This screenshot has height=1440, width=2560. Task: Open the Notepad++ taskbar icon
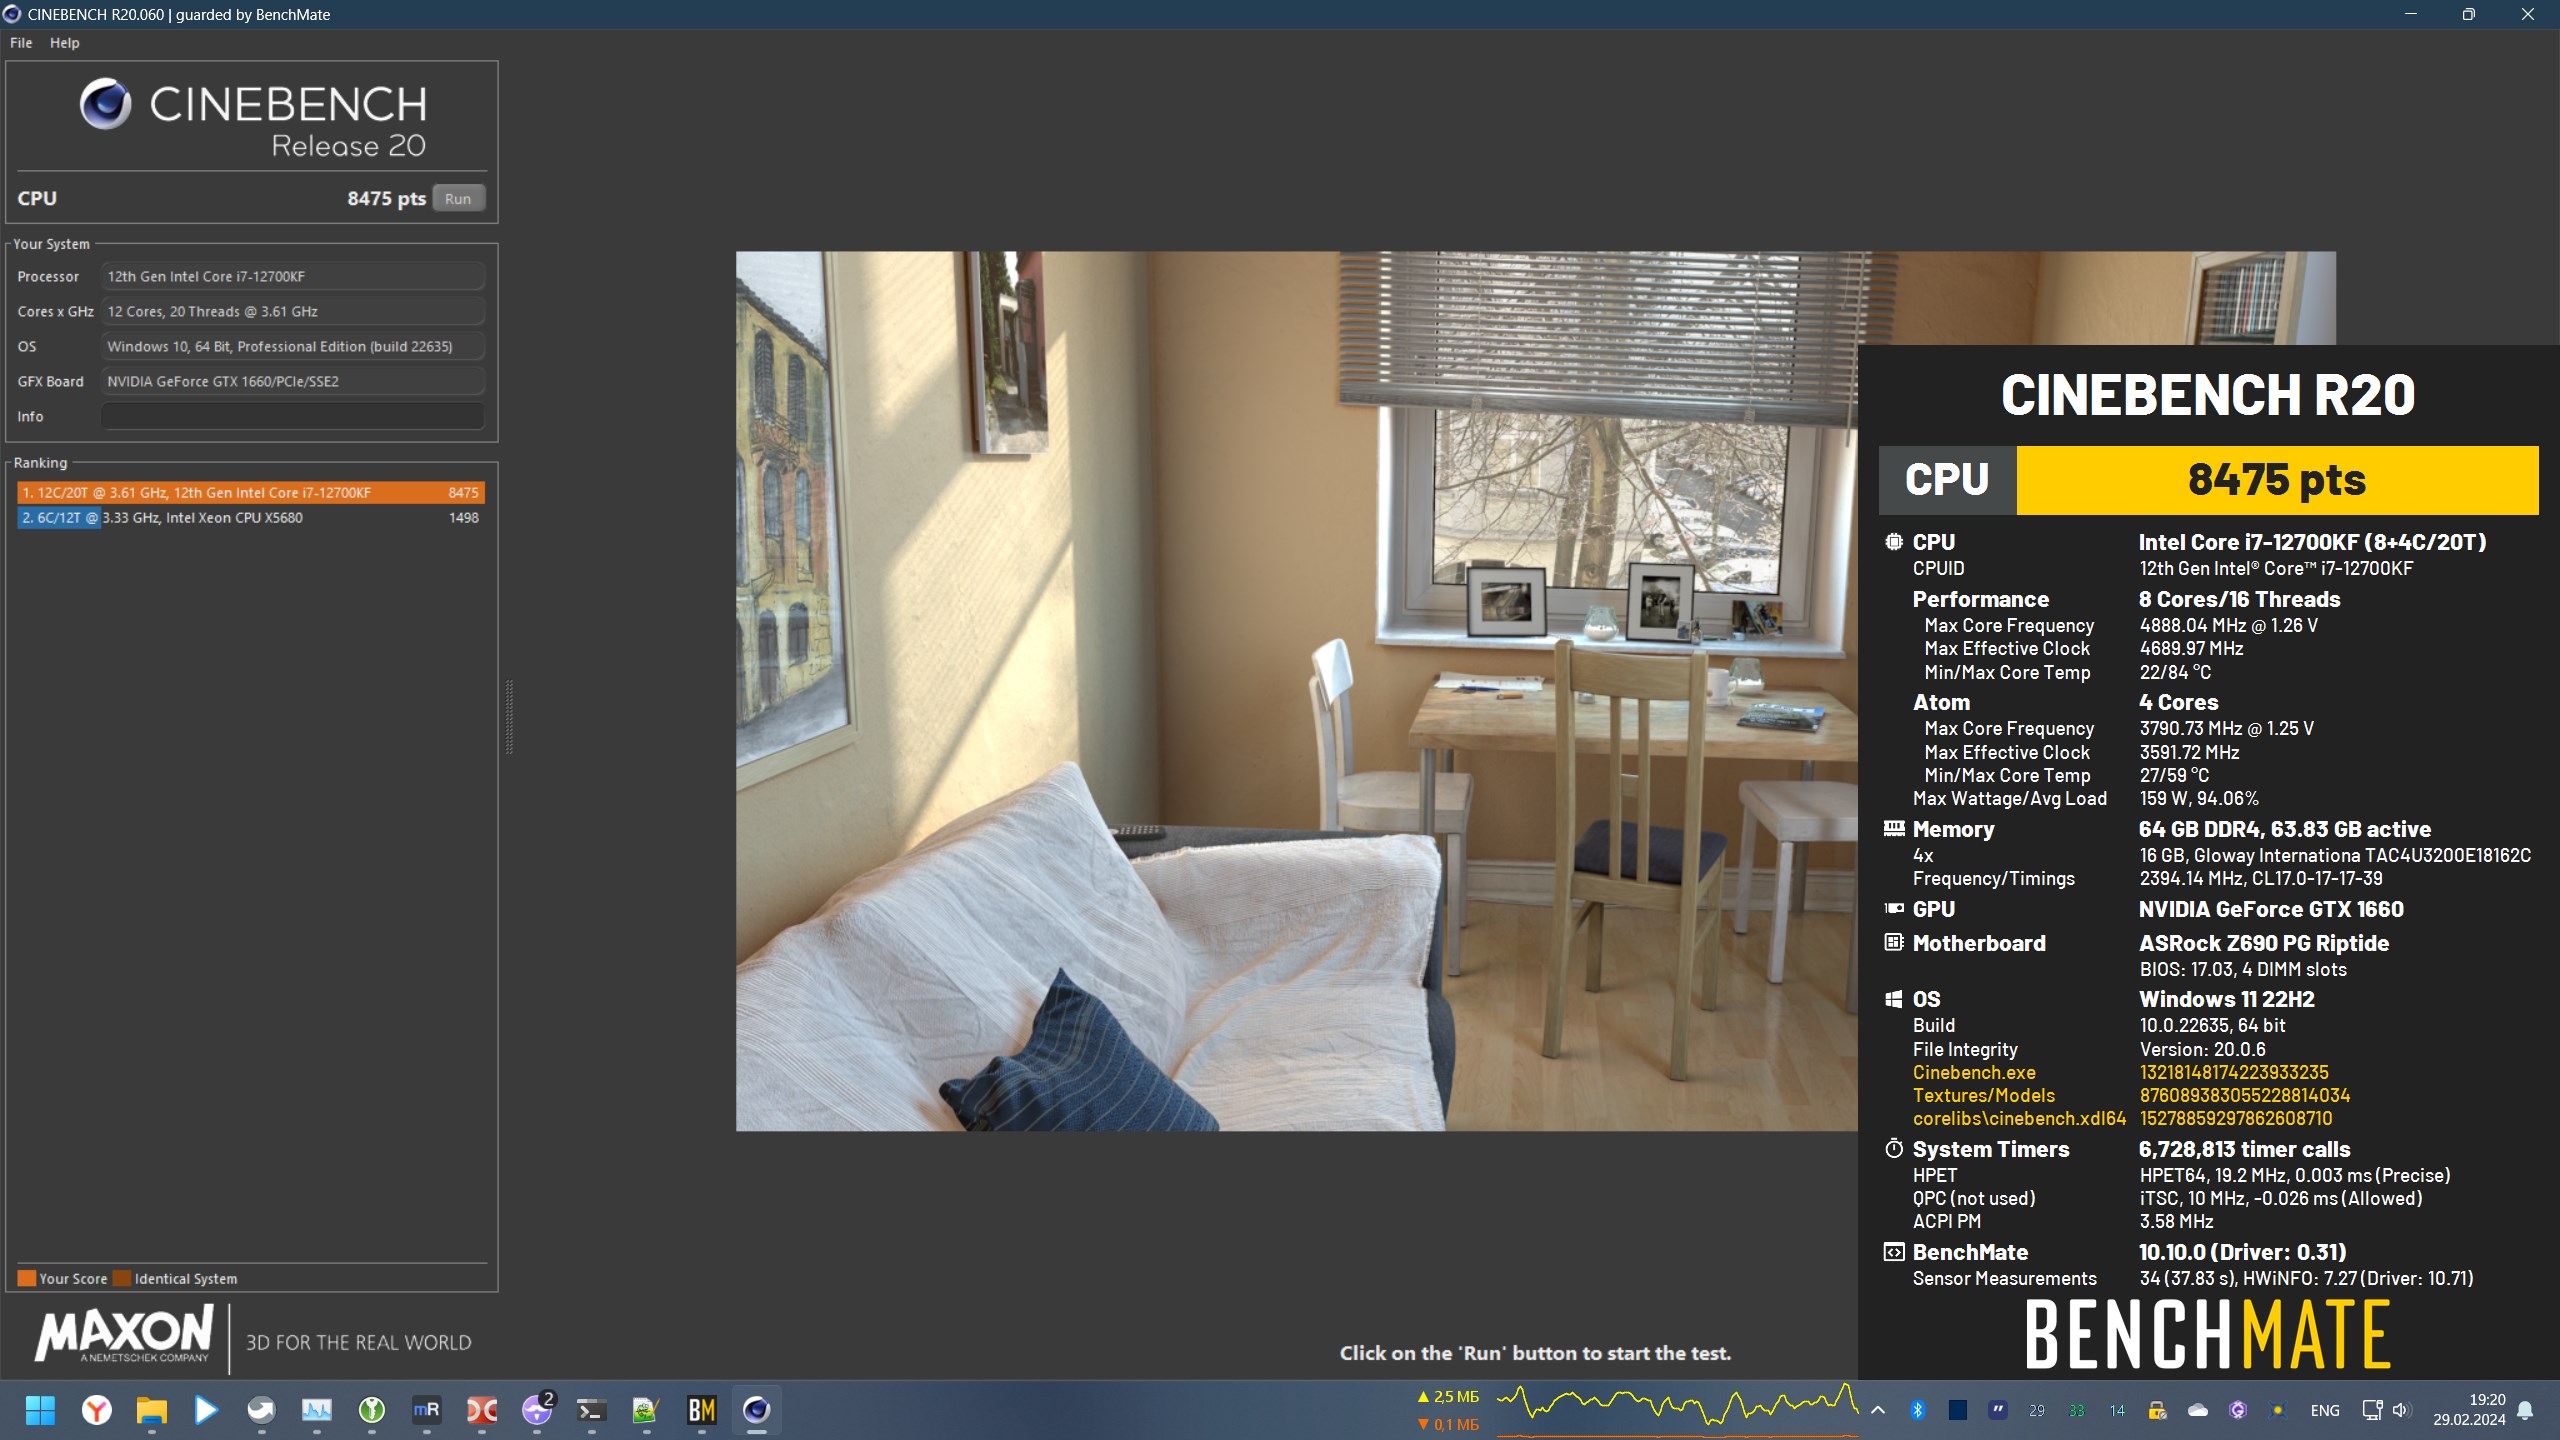[646, 1410]
